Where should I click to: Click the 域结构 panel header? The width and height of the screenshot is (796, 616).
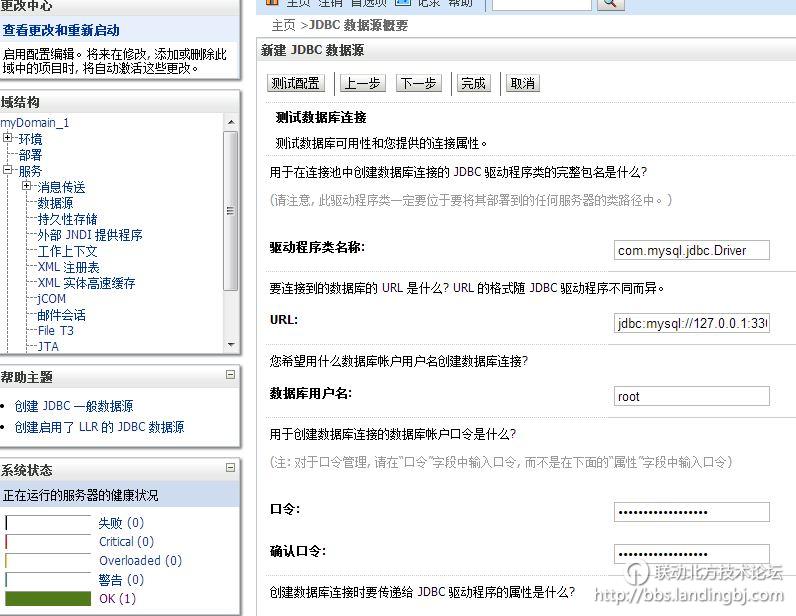pos(120,102)
